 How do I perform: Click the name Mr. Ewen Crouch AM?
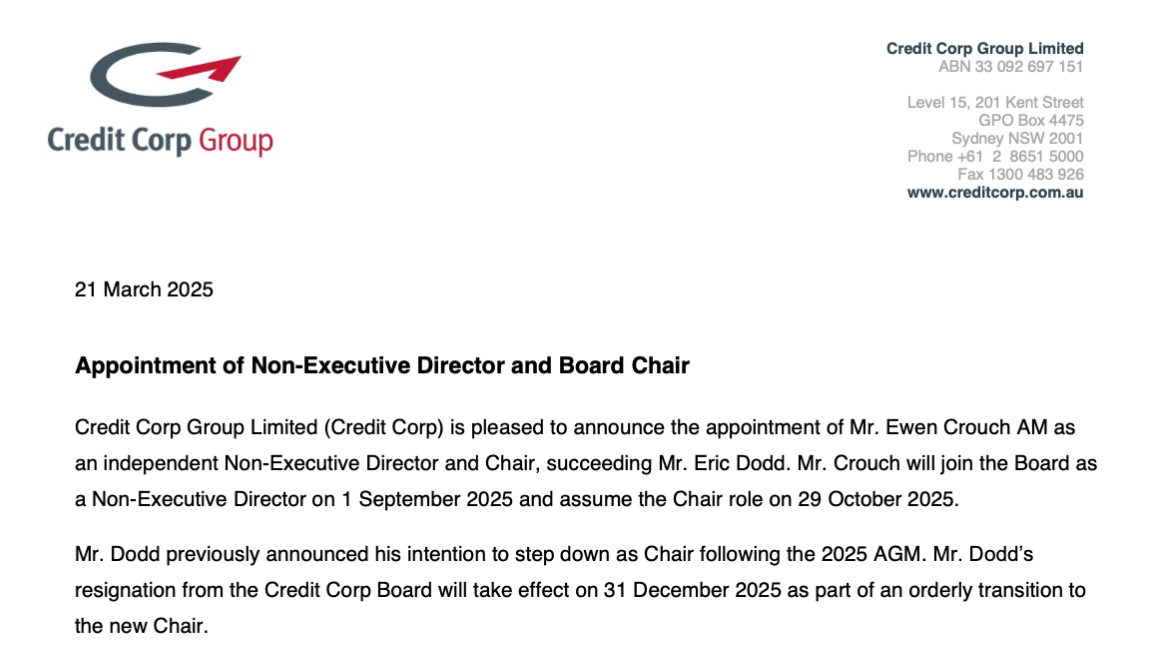tap(948, 427)
